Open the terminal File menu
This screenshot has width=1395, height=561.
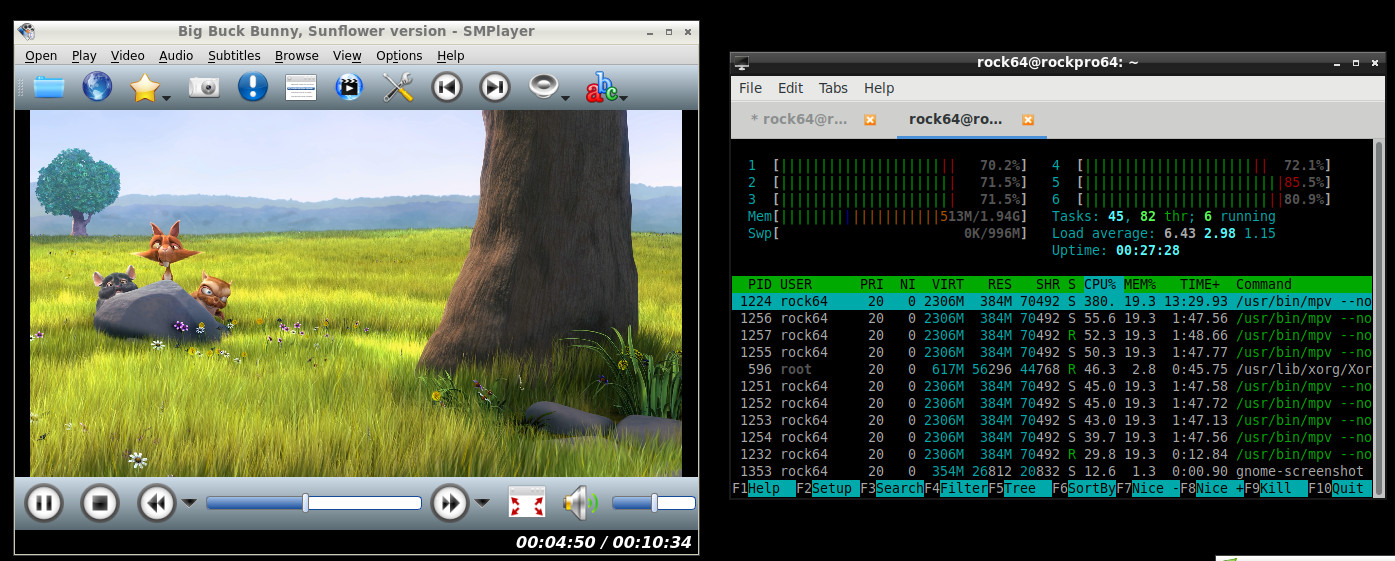tap(750, 88)
